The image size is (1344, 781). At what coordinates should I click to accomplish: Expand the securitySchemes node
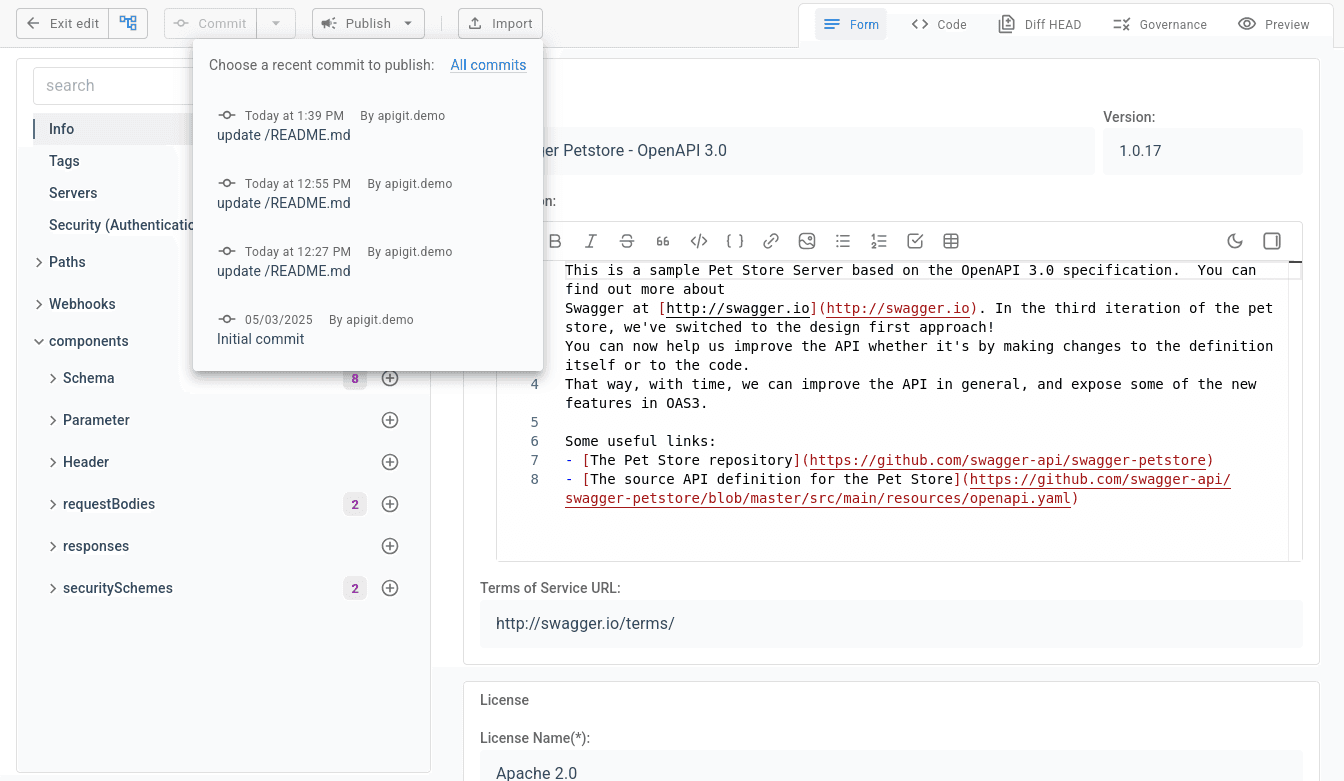[x=53, y=588]
